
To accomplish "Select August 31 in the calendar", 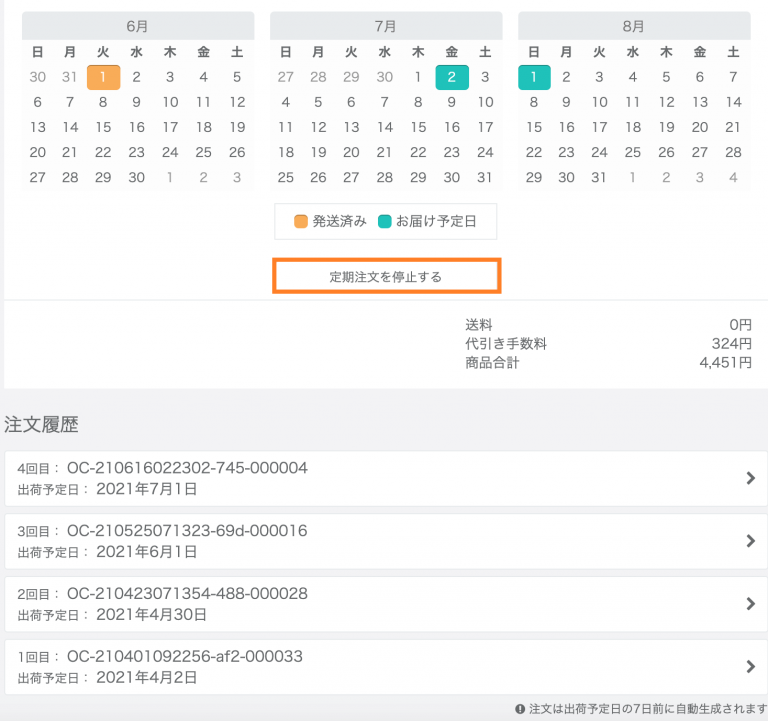I will (x=599, y=177).
